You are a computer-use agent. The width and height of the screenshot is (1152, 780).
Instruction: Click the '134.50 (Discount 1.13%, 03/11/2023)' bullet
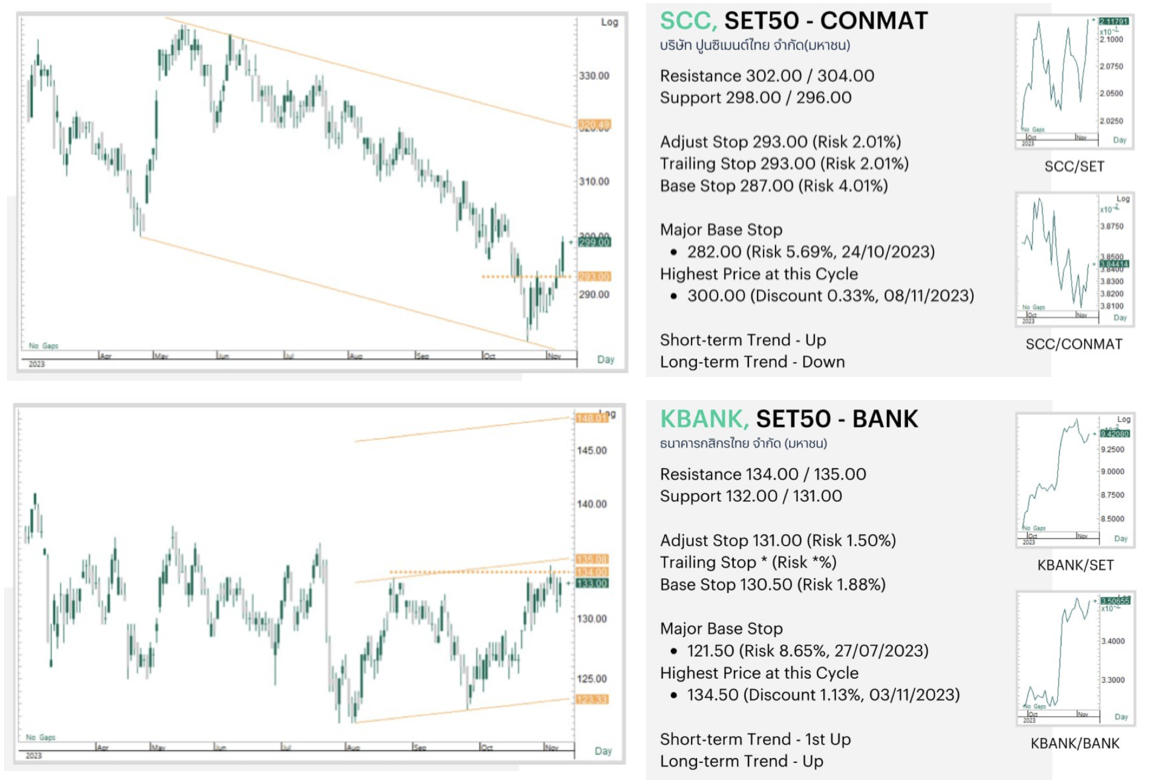tap(824, 695)
